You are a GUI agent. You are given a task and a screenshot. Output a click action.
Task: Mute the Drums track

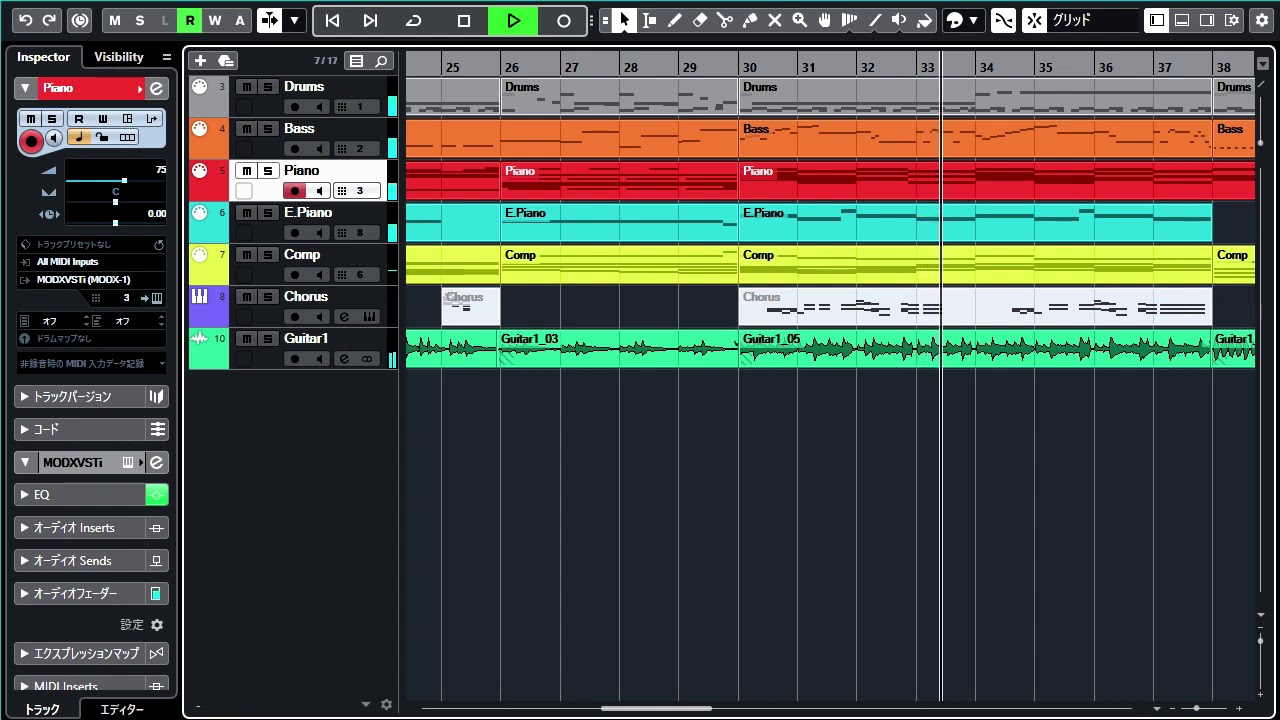click(x=246, y=87)
